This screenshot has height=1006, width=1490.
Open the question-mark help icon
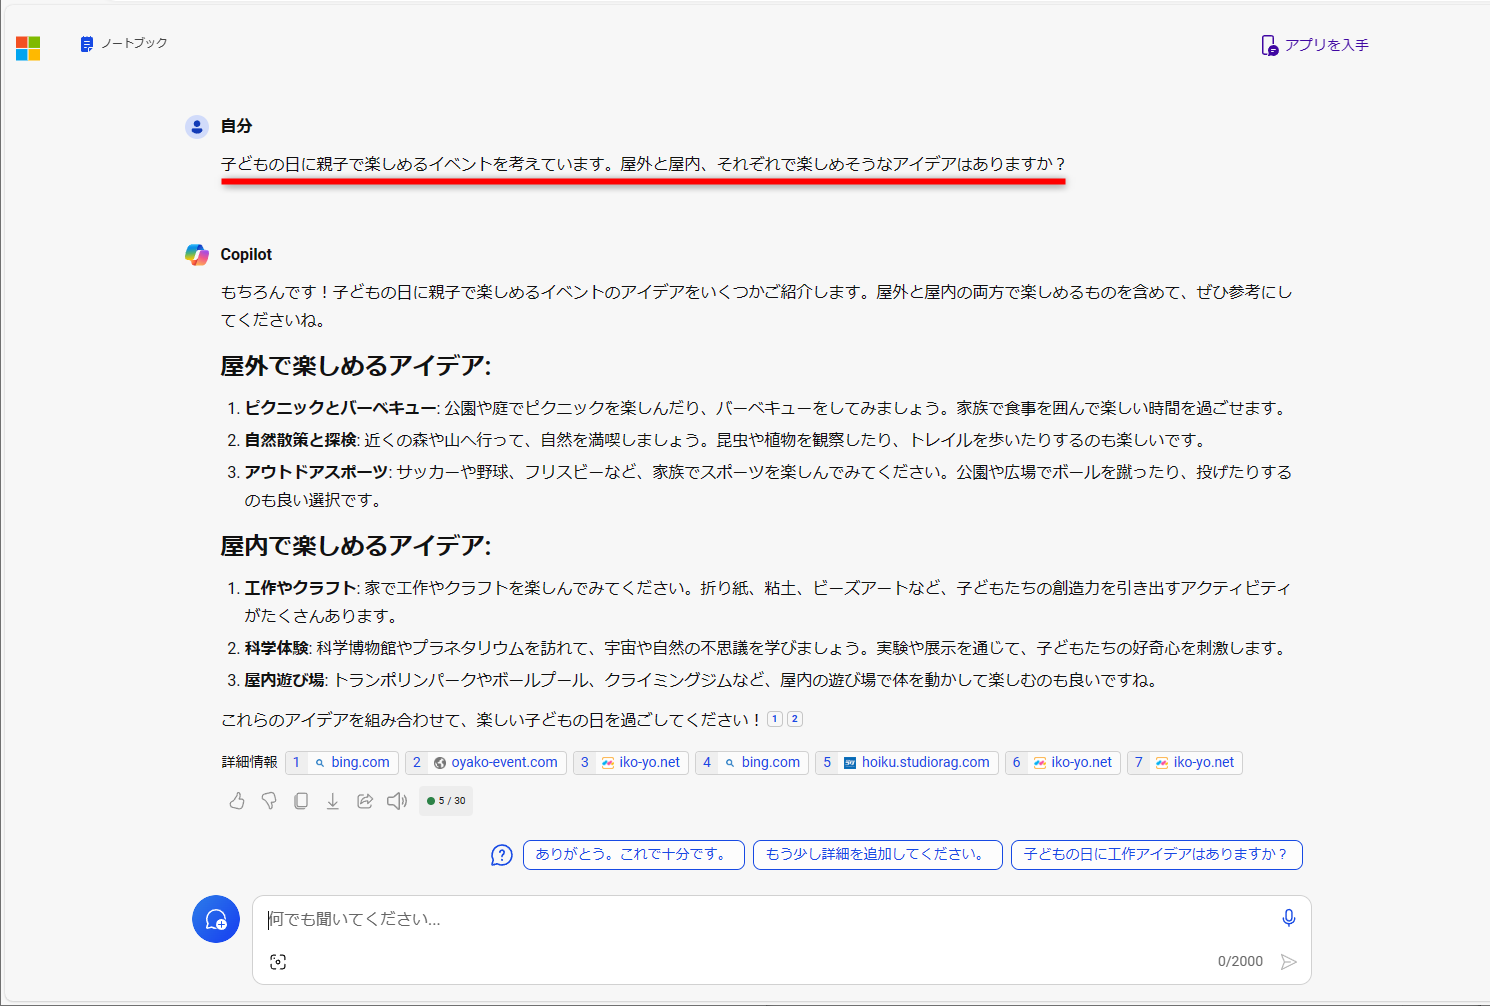(x=501, y=855)
